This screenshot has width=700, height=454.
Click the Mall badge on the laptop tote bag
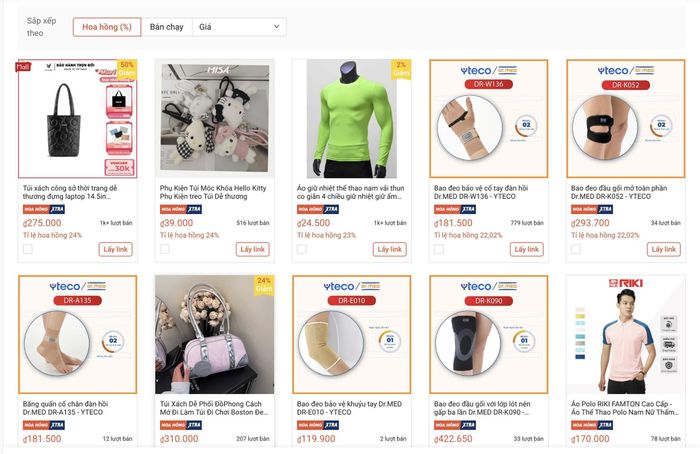[x=23, y=67]
